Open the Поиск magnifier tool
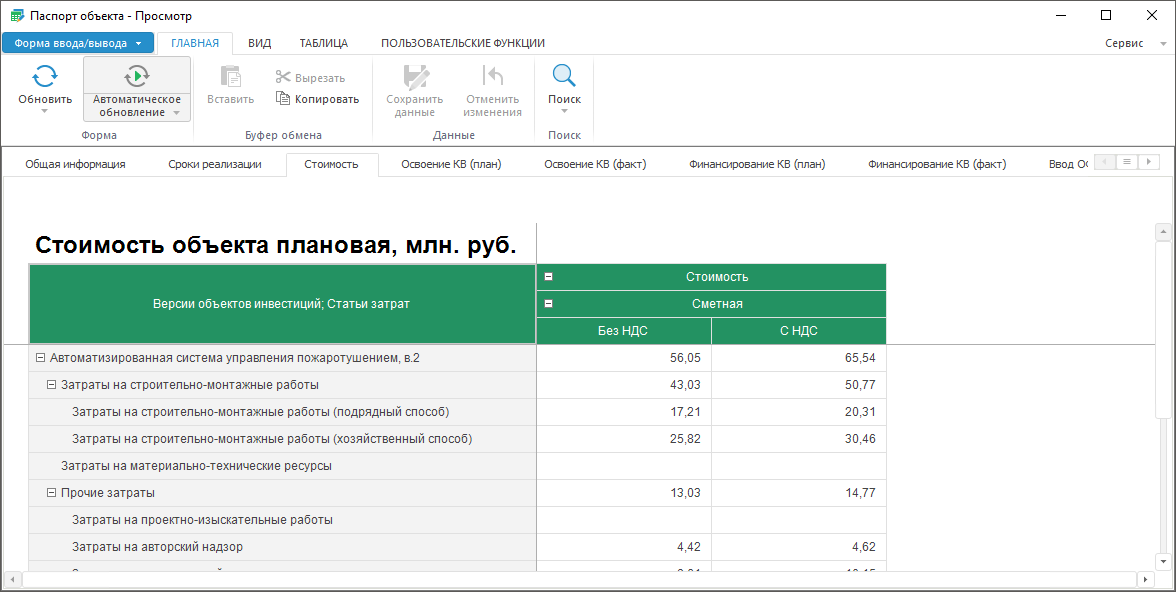This screenshot has width=1176, height=592. pos(564,76)
